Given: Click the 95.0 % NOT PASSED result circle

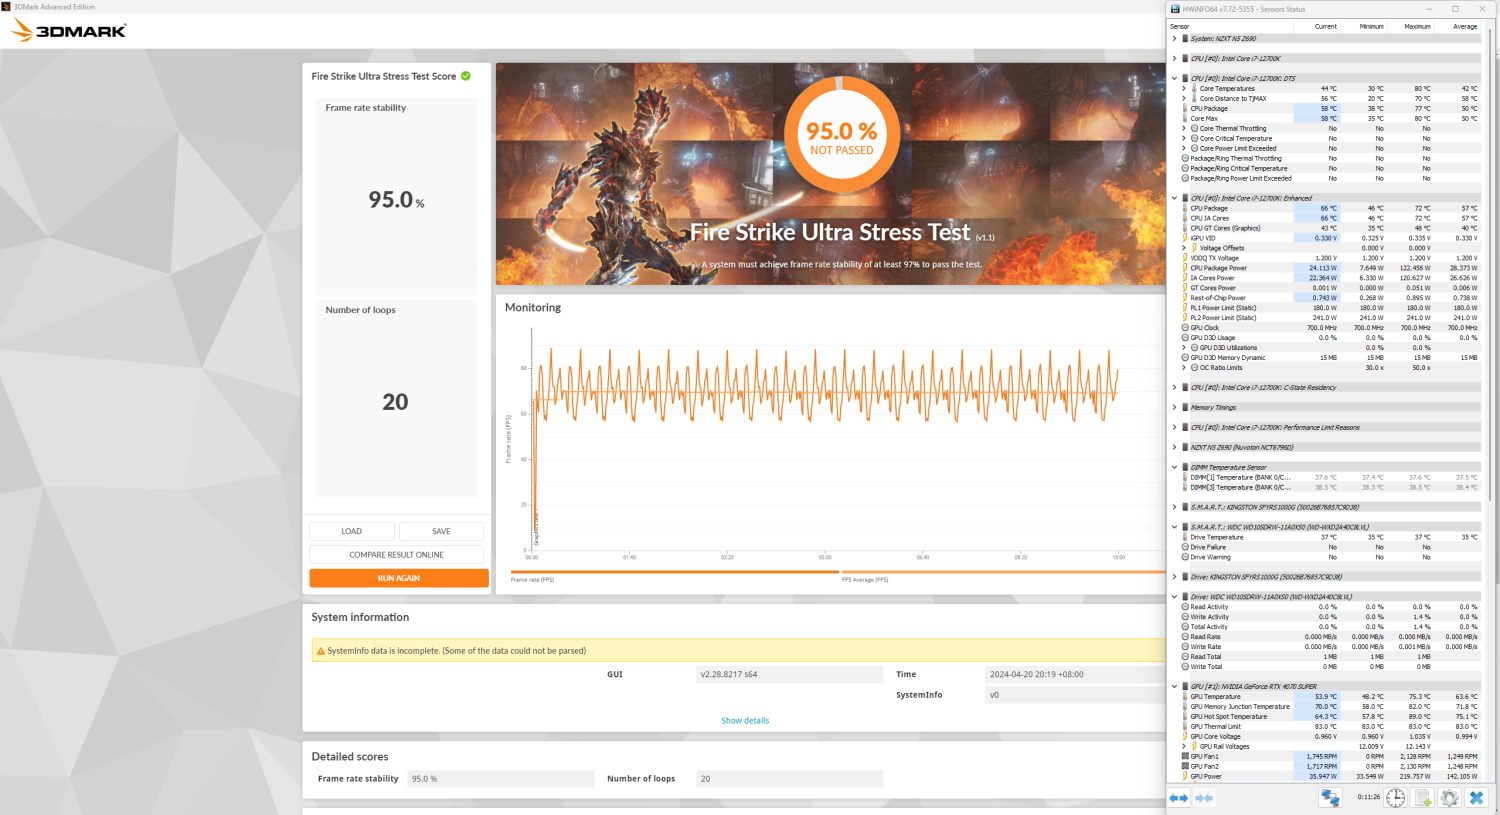Looking at the screenshot, I should pos(842,135).
